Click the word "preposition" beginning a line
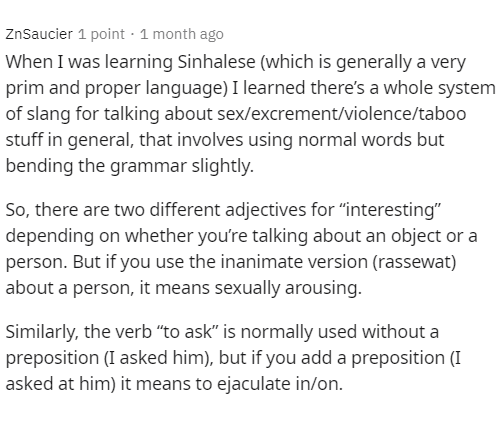This screenshot has width=497, height=422. click(x=52, y=358)
